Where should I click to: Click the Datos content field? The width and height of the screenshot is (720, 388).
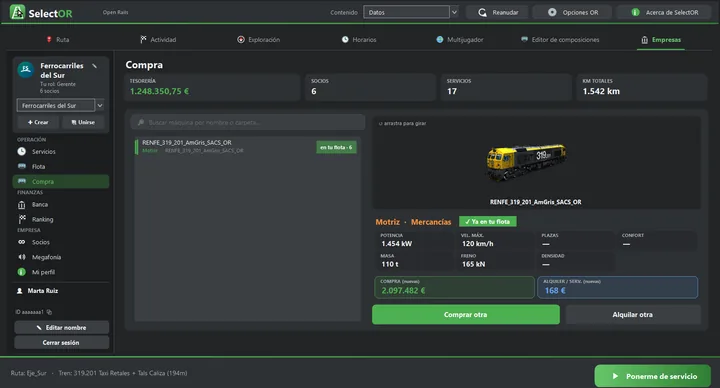point(406,12)
